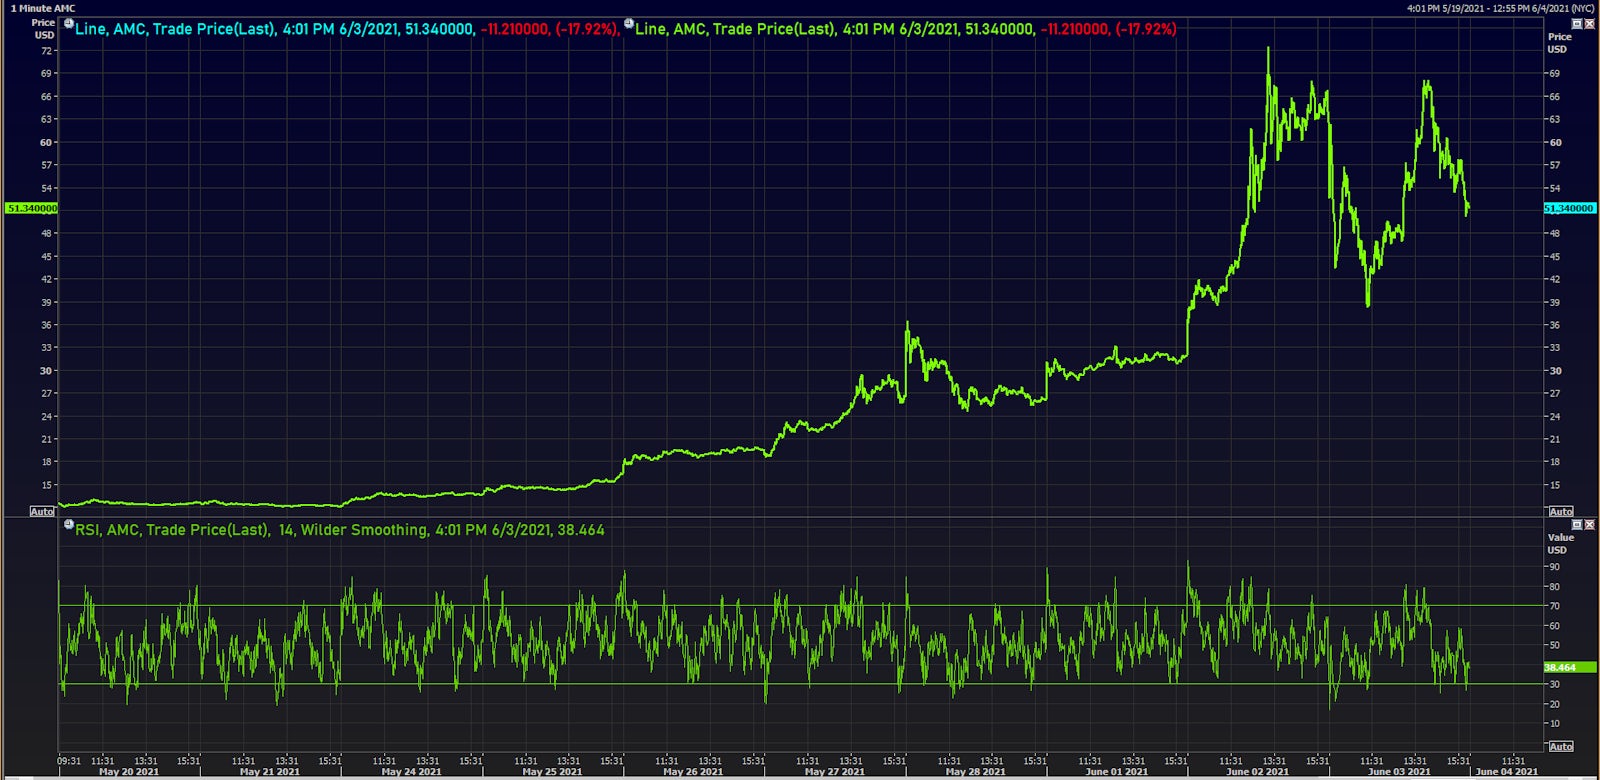Click the 38.464 RSI value tag

[1569, 667]
